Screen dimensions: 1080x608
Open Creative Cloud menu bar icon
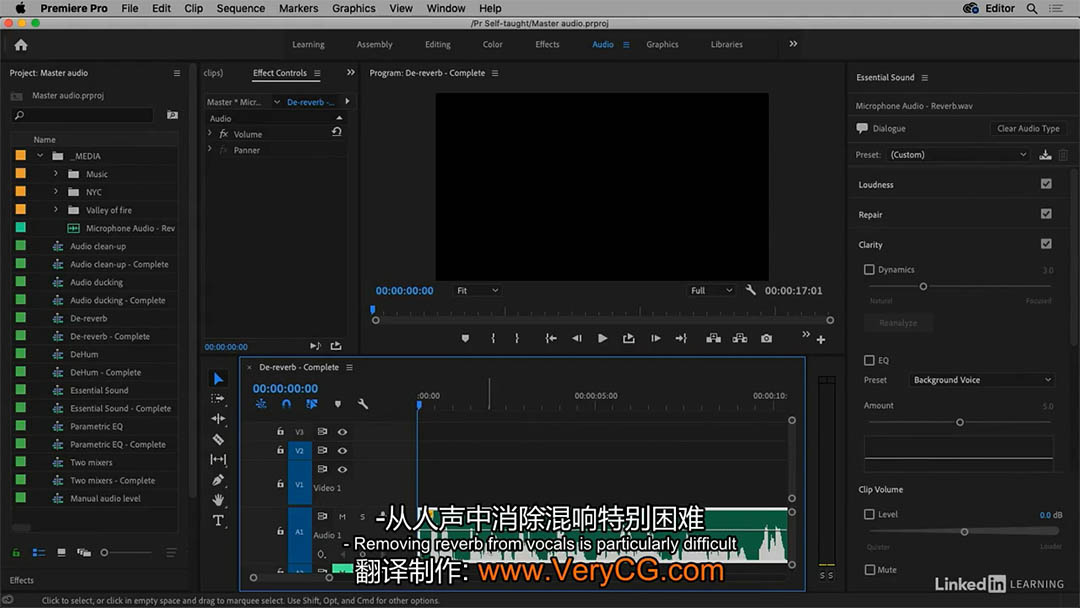coord(971,8)
